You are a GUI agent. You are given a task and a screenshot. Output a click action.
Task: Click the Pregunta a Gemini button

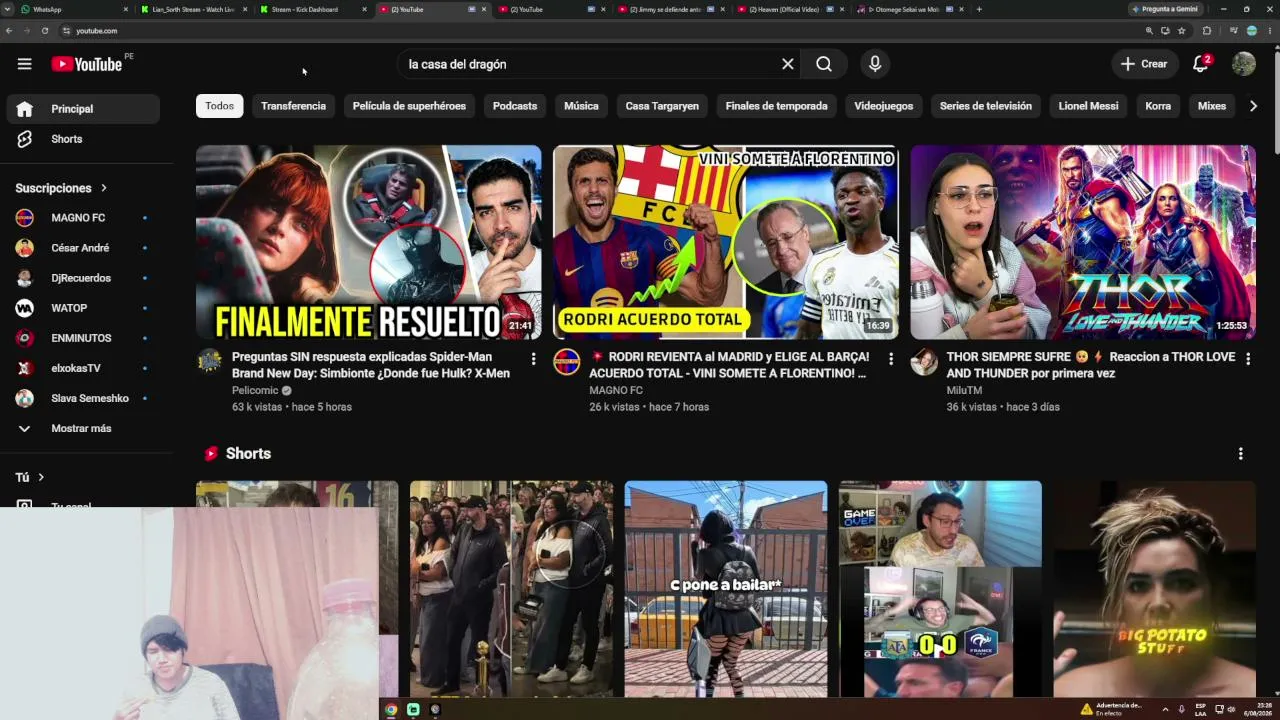[x=1165, y=9]
